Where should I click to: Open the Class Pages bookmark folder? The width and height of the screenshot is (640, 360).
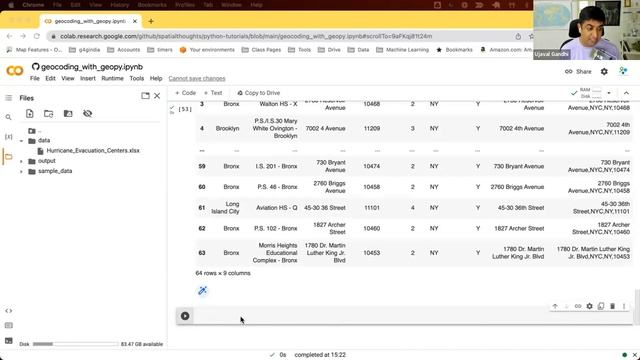click(x=261, y=50)
